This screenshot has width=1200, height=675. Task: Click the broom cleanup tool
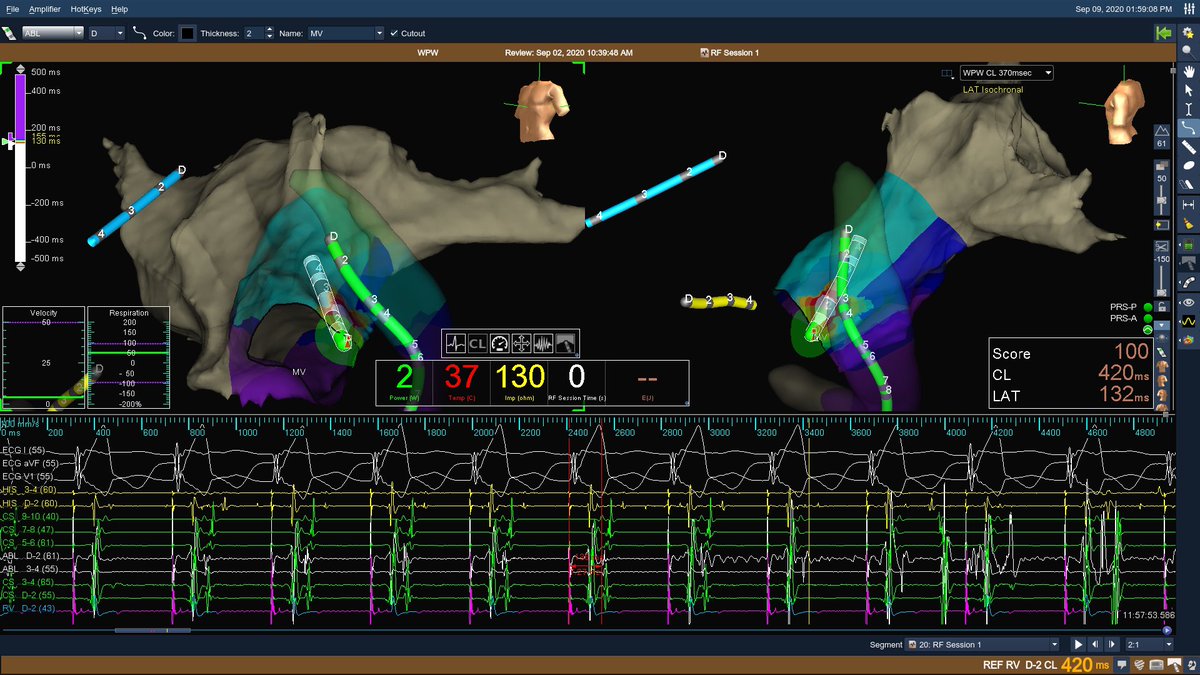click(1188, 224)
